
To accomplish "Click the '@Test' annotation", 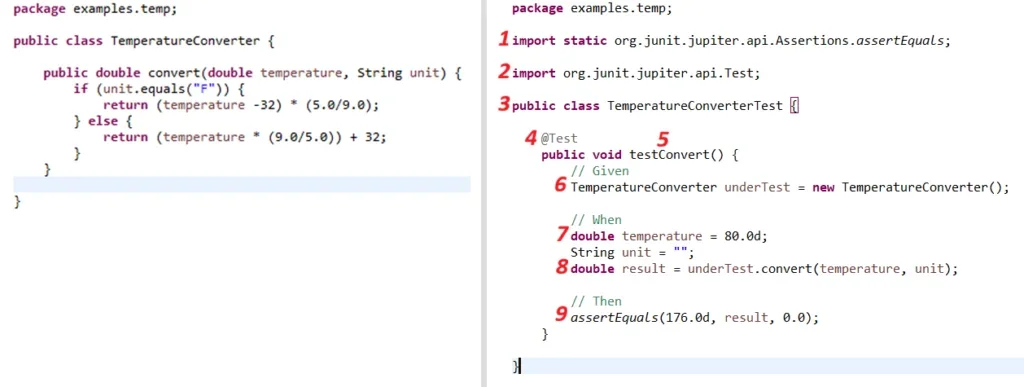I will [559, 138].
